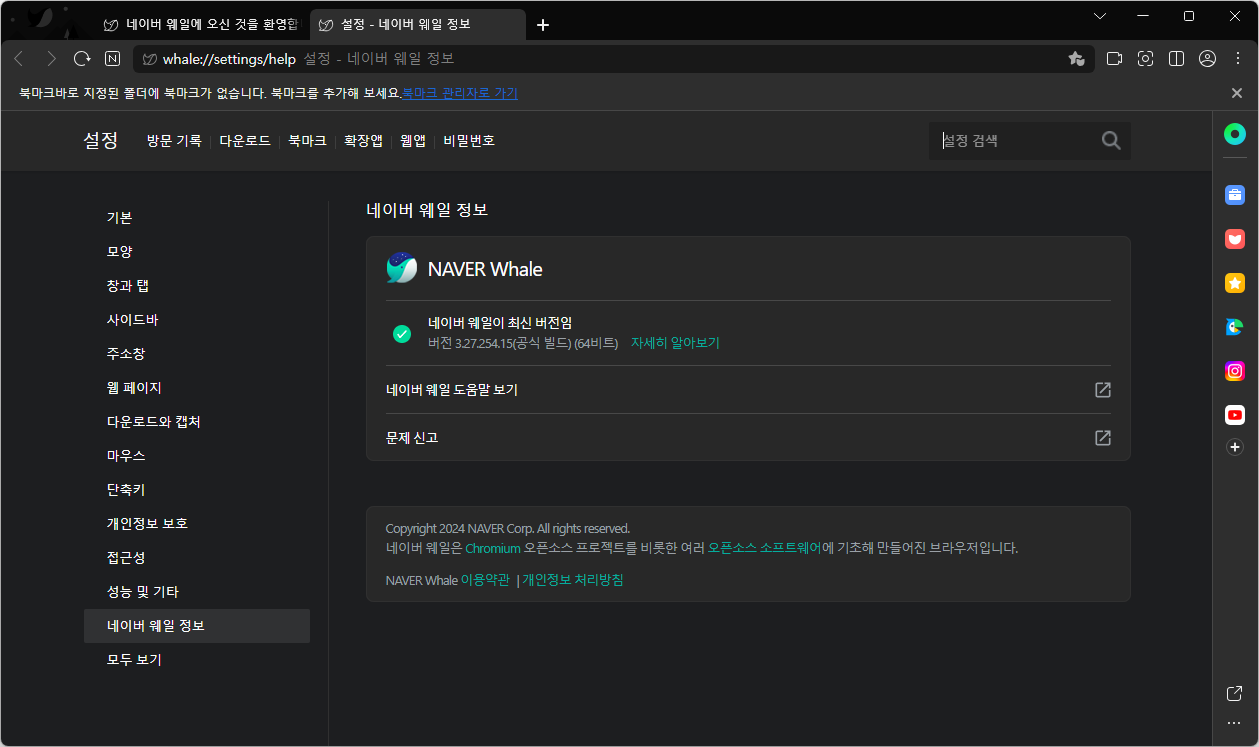The width and height of the screenshot is (1259, 747).
Task: Open tab search dropdown chevron
Action: (x=1100, y=16)
